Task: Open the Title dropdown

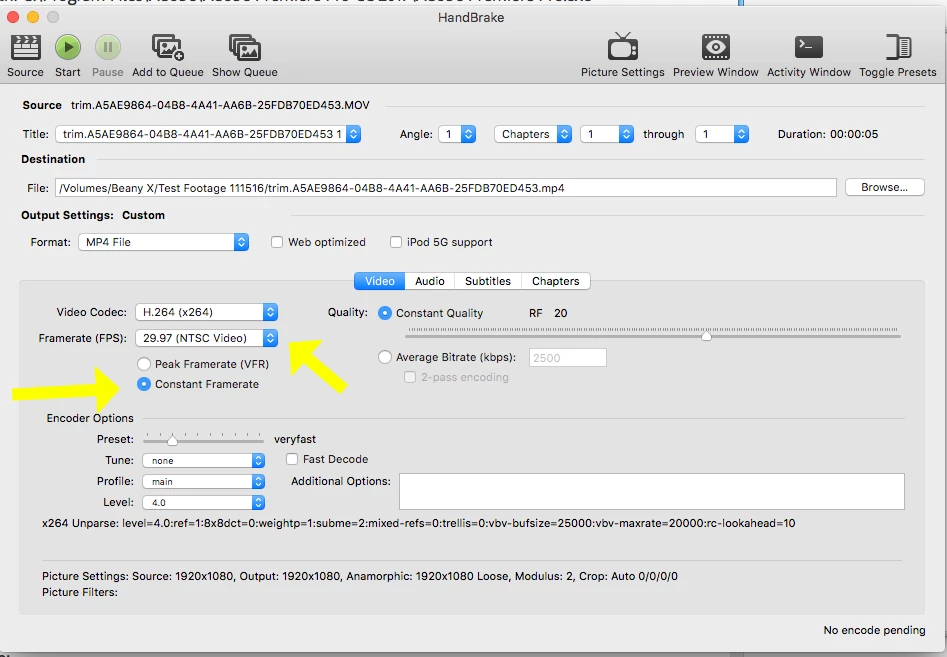Action: point(208,134)
